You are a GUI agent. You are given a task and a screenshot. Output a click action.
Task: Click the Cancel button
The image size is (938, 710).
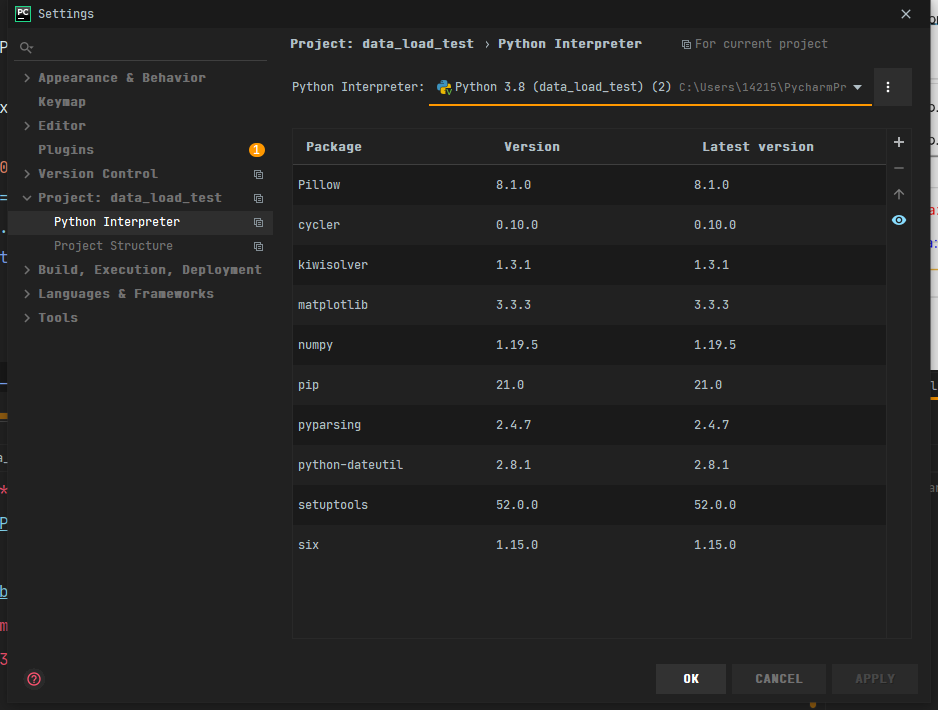[779, 679]
